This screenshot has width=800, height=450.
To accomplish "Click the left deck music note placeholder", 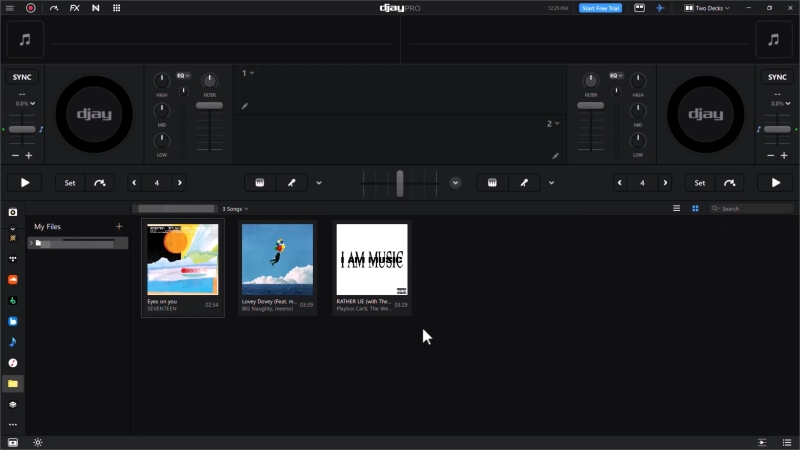I will (x=25, y=39).
